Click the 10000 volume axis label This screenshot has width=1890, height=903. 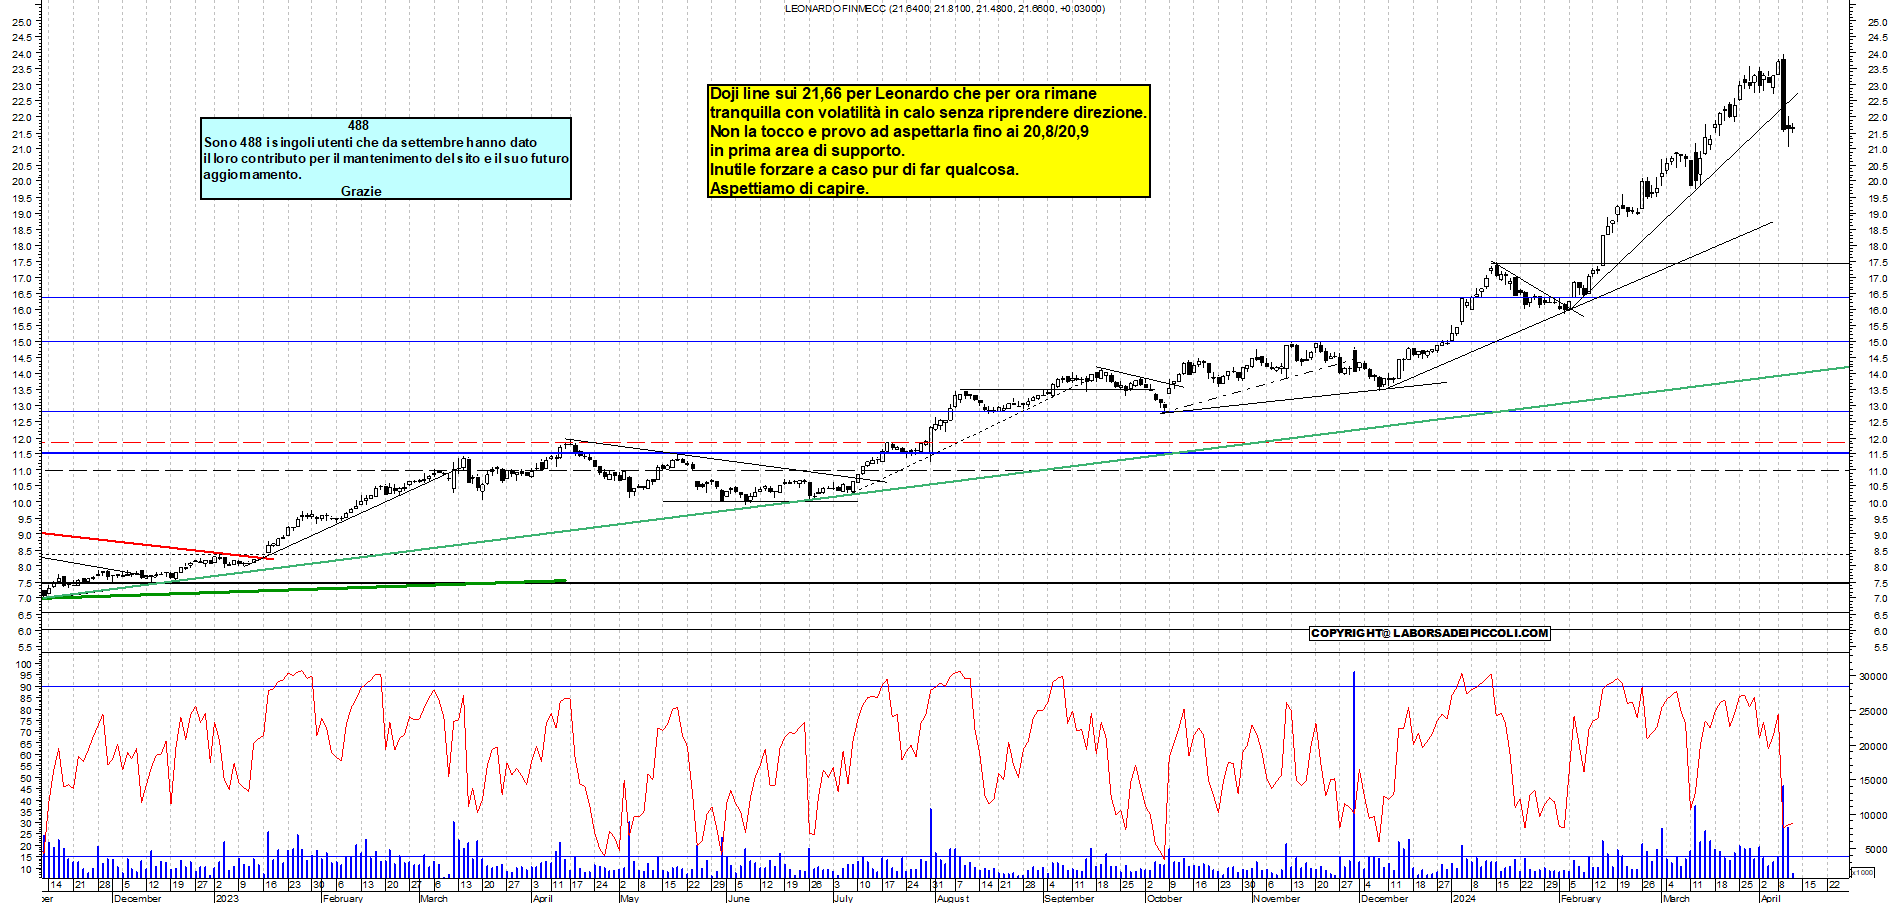coord(1873,816)
